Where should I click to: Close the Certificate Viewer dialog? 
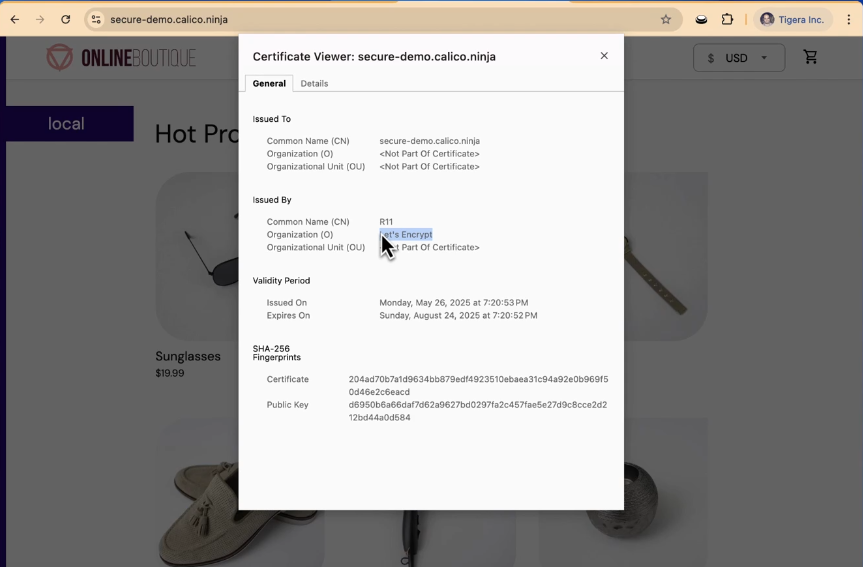pyautogui.click(x=604, y=56)
